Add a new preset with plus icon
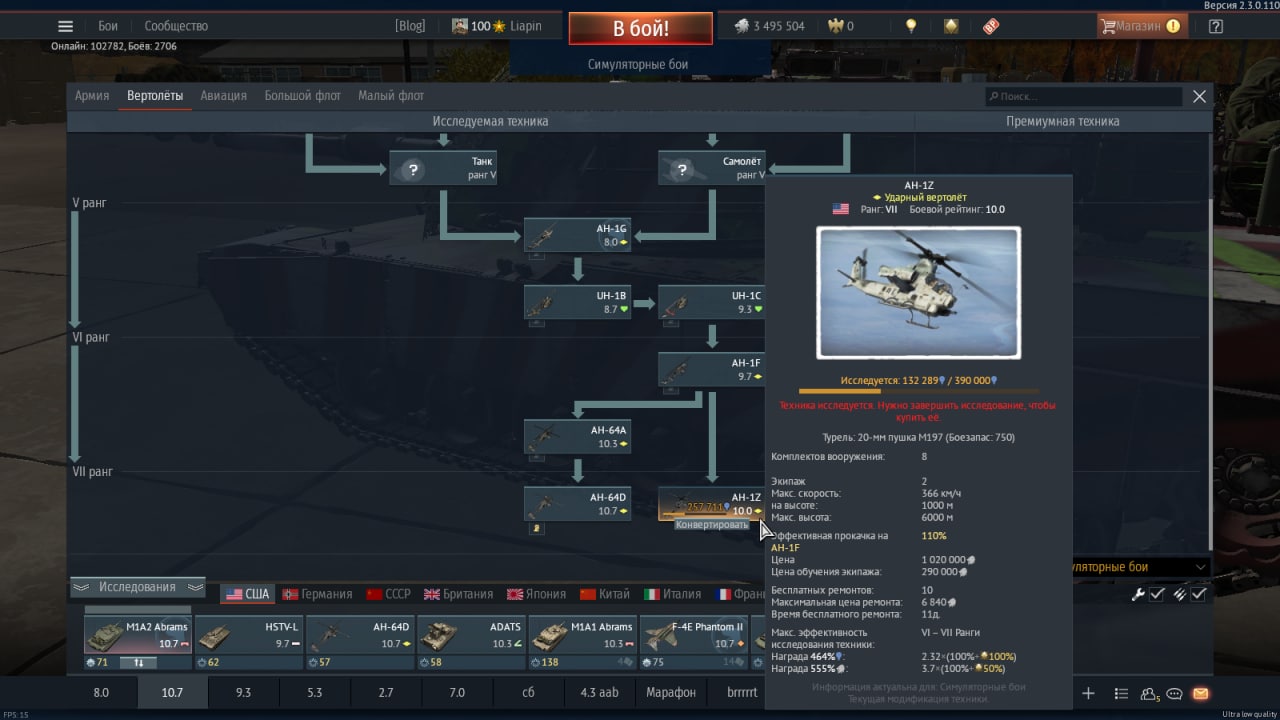The image size is (1280, 720). 1089,693
